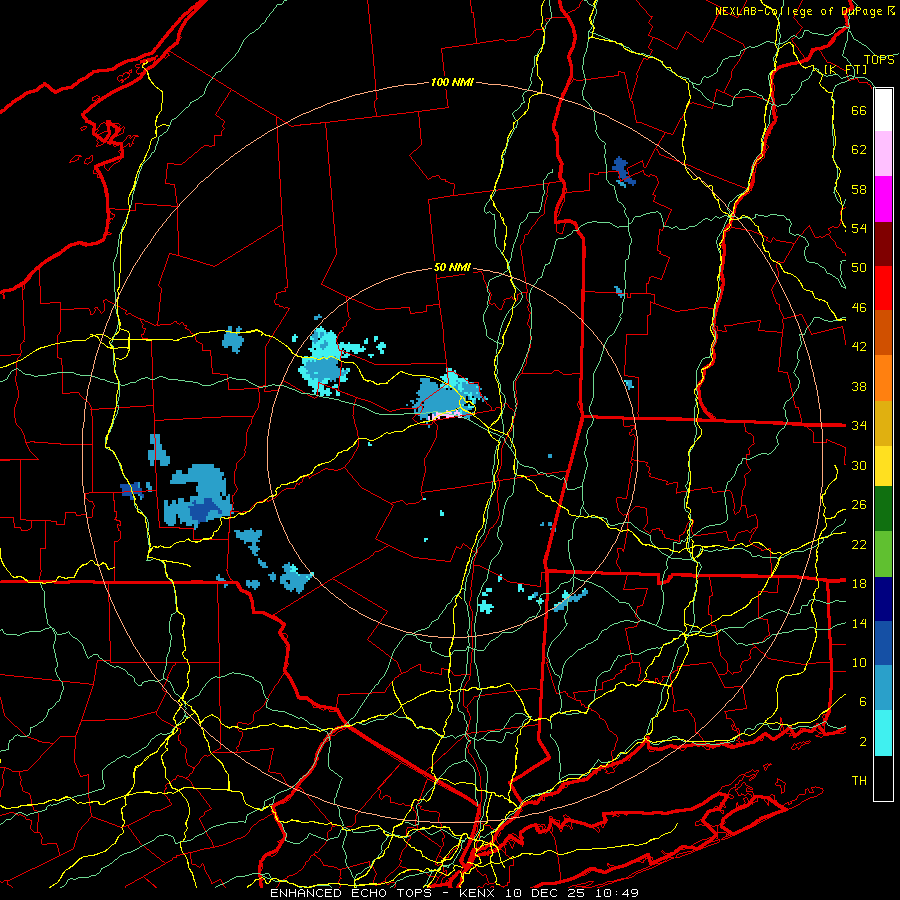900x900 pixels.
Task: Click the "10 DEC 25" date text
Action: pos(547,893)
